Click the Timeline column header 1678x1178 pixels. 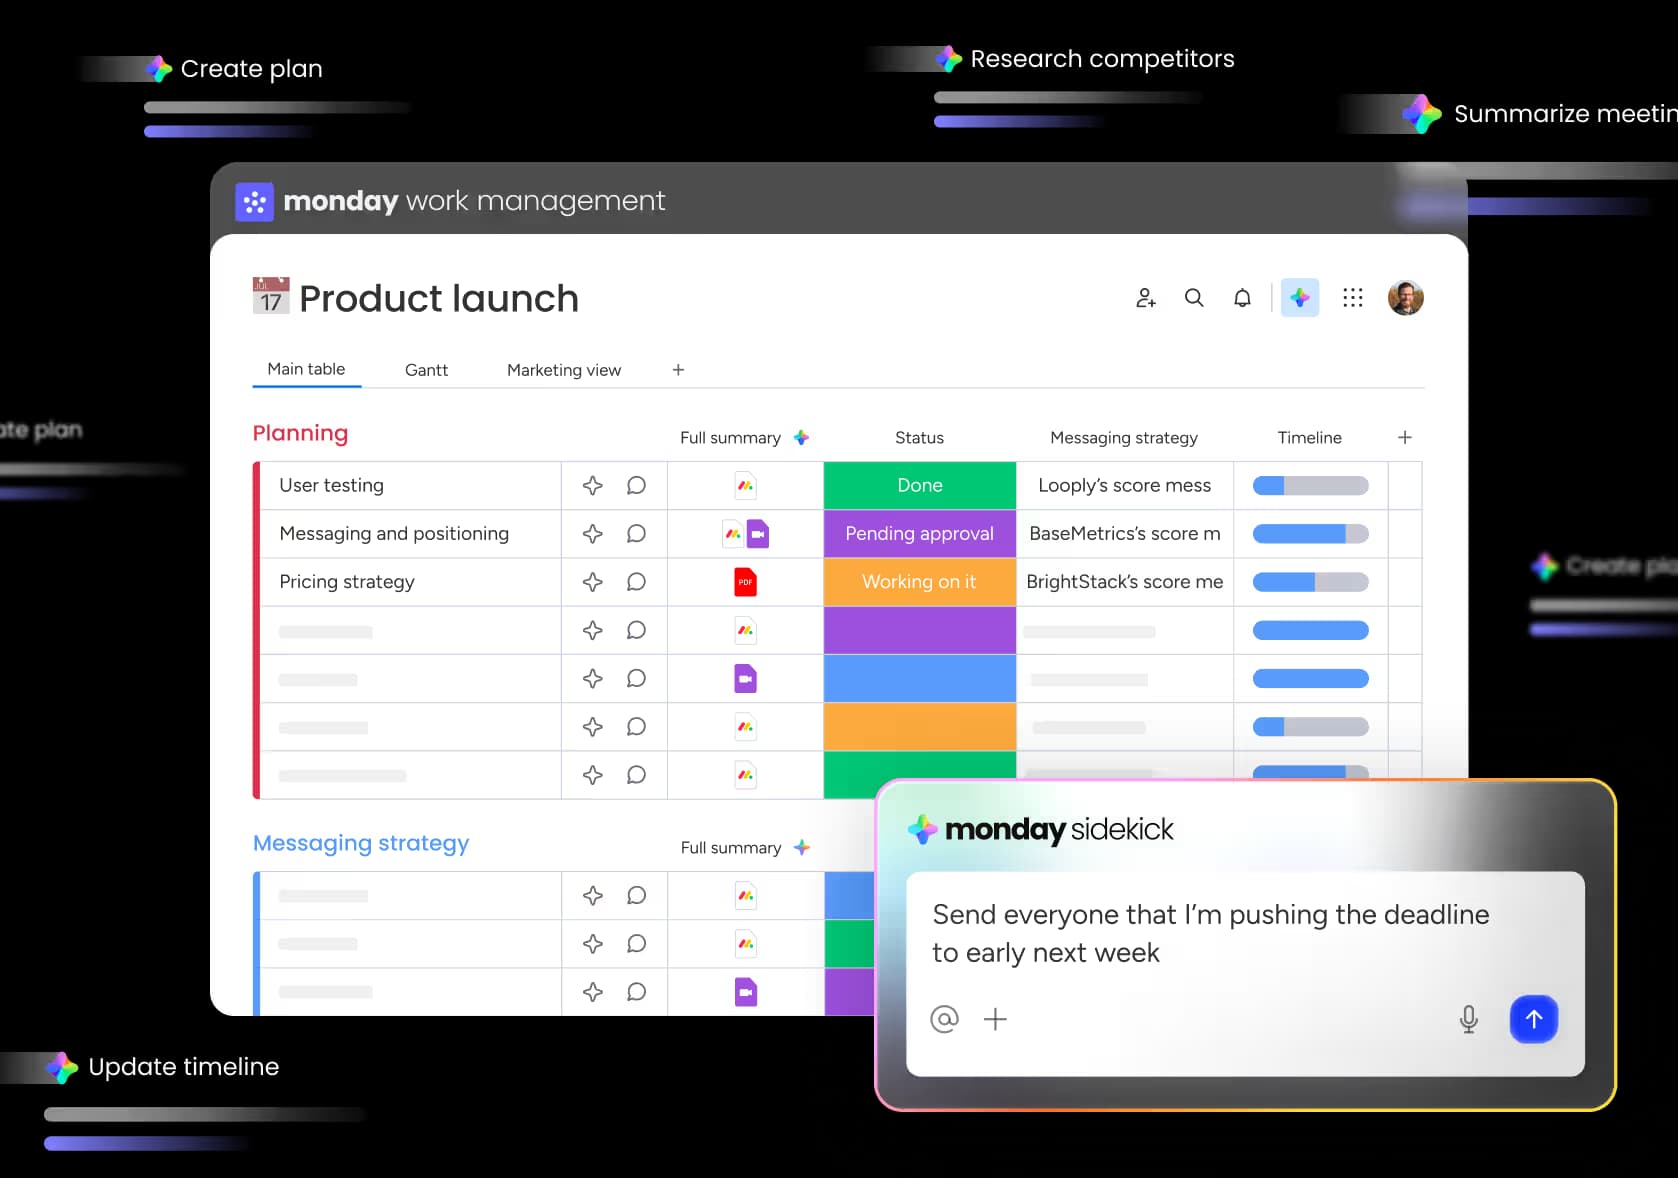click(1310, 438)
